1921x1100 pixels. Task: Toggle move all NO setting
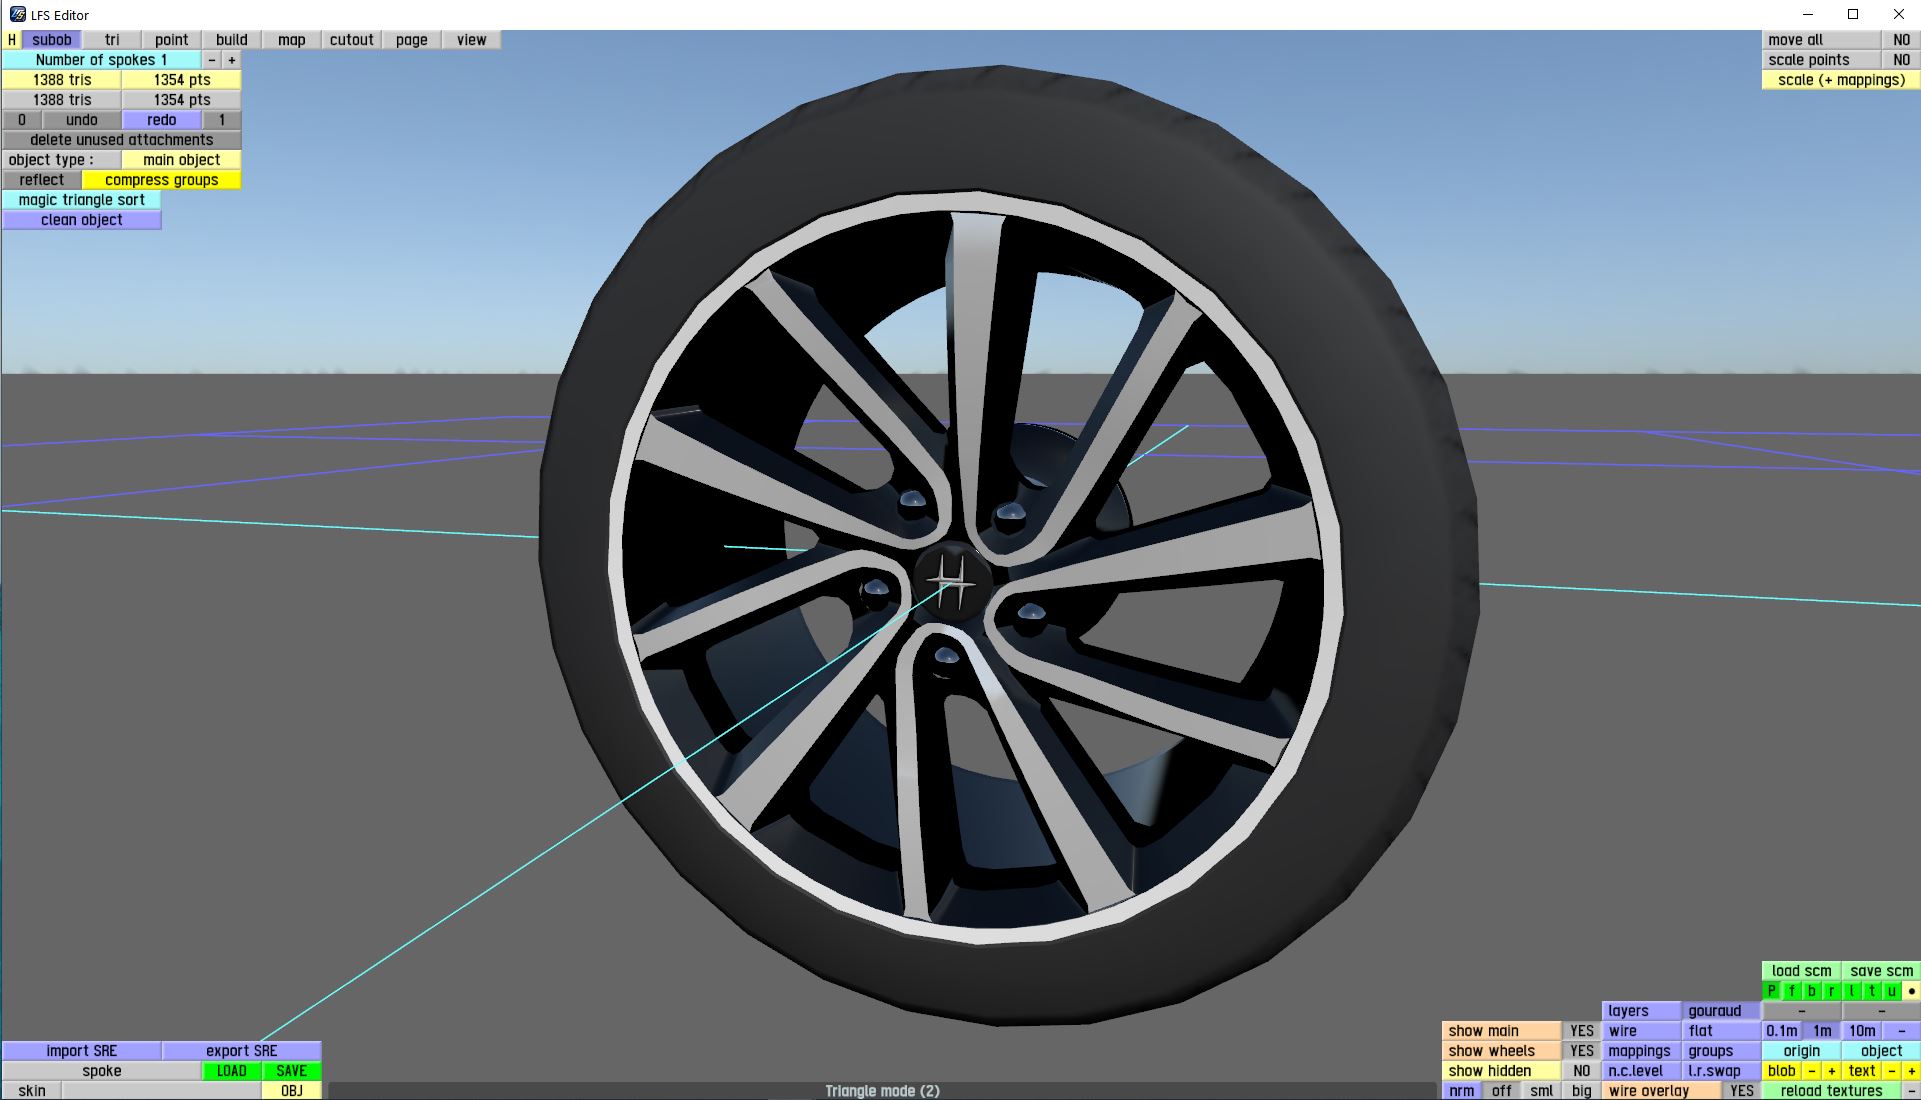coord(1901,40)
